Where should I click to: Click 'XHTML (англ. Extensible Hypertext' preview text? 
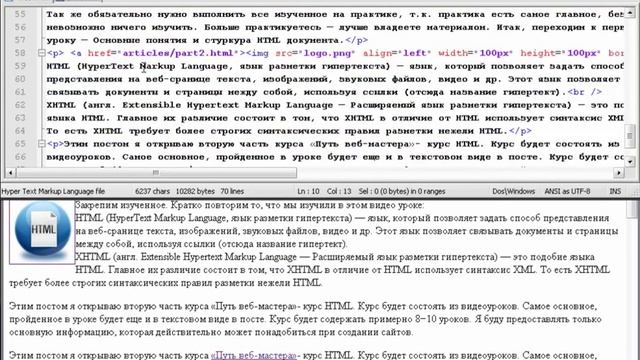click(149, 257)
